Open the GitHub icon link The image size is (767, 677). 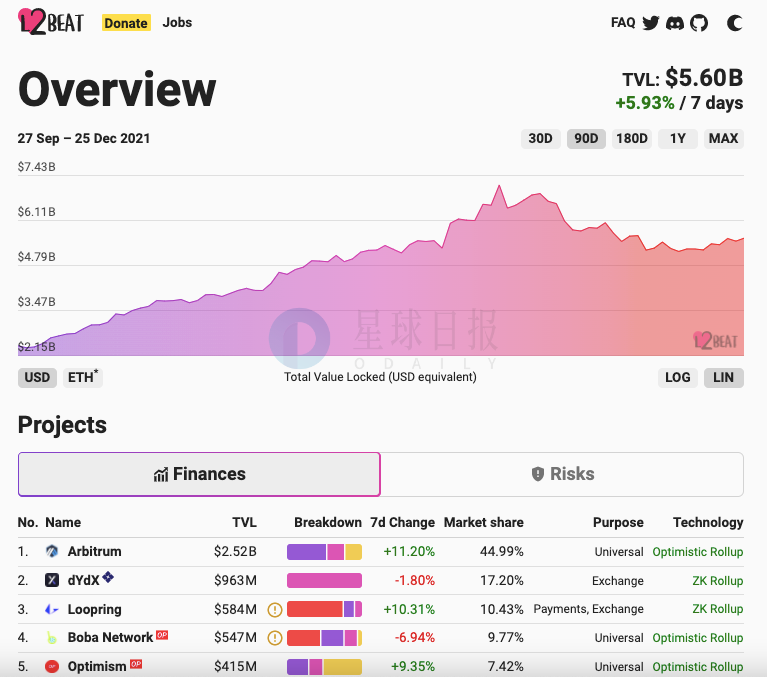click(699, 23)
